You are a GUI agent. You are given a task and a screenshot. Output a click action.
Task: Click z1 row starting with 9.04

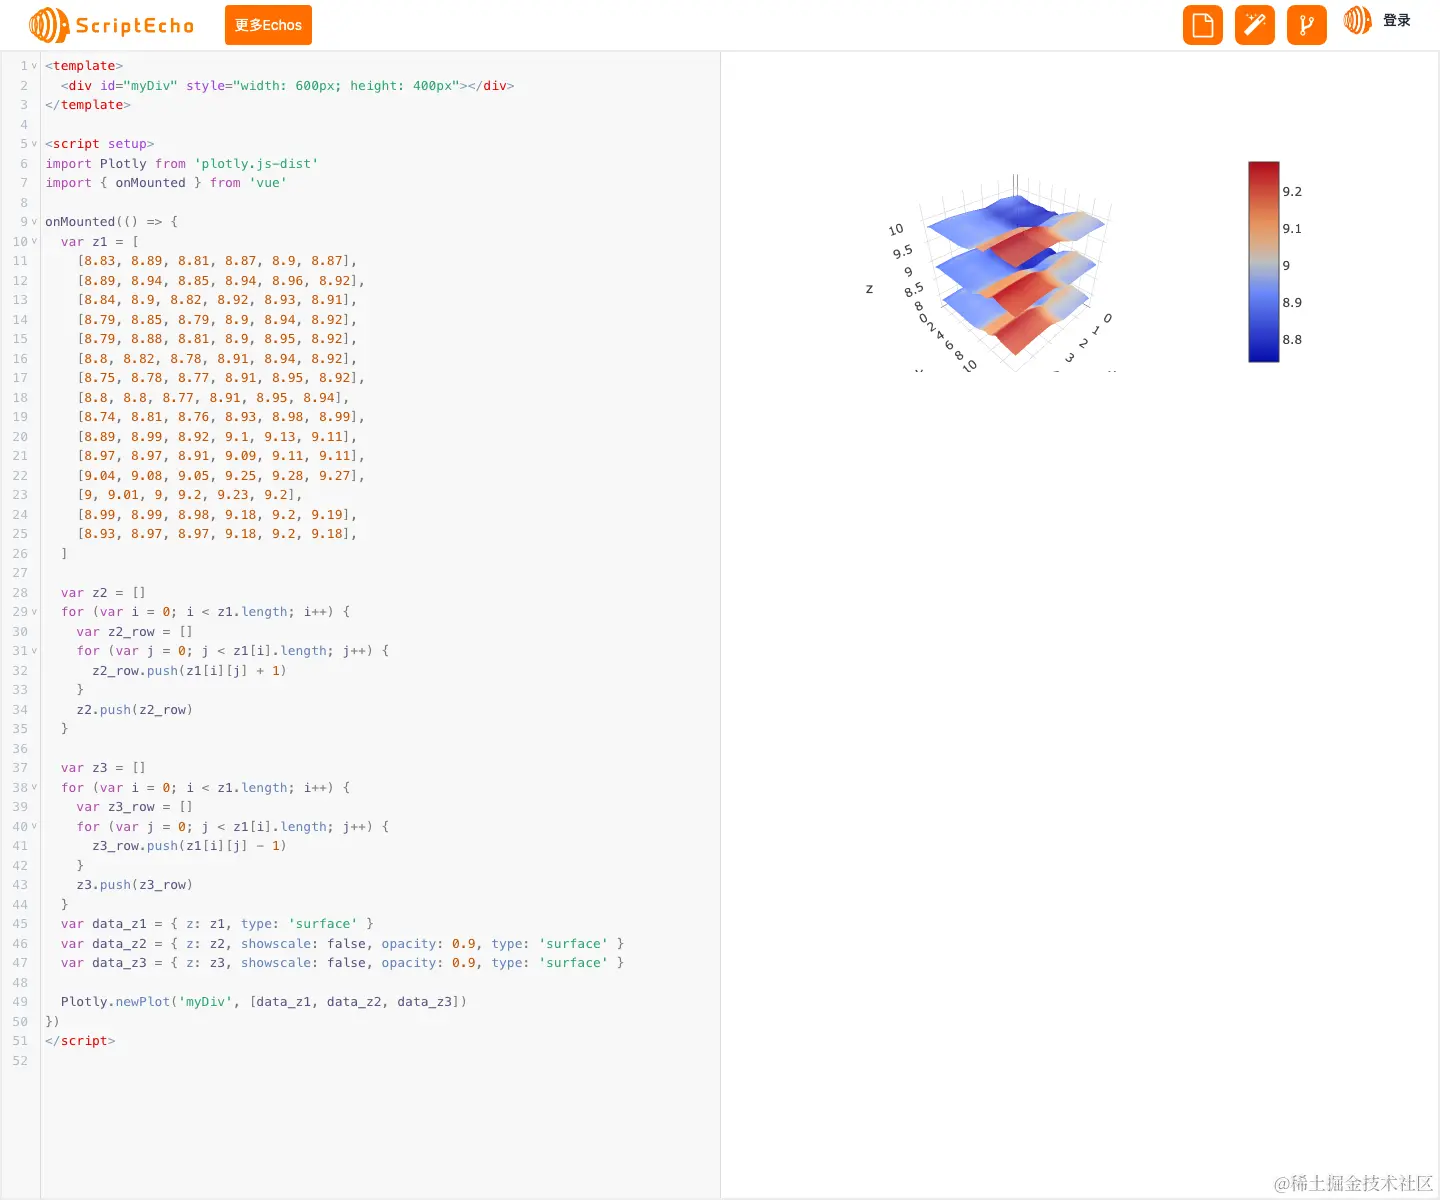[221, 476]
